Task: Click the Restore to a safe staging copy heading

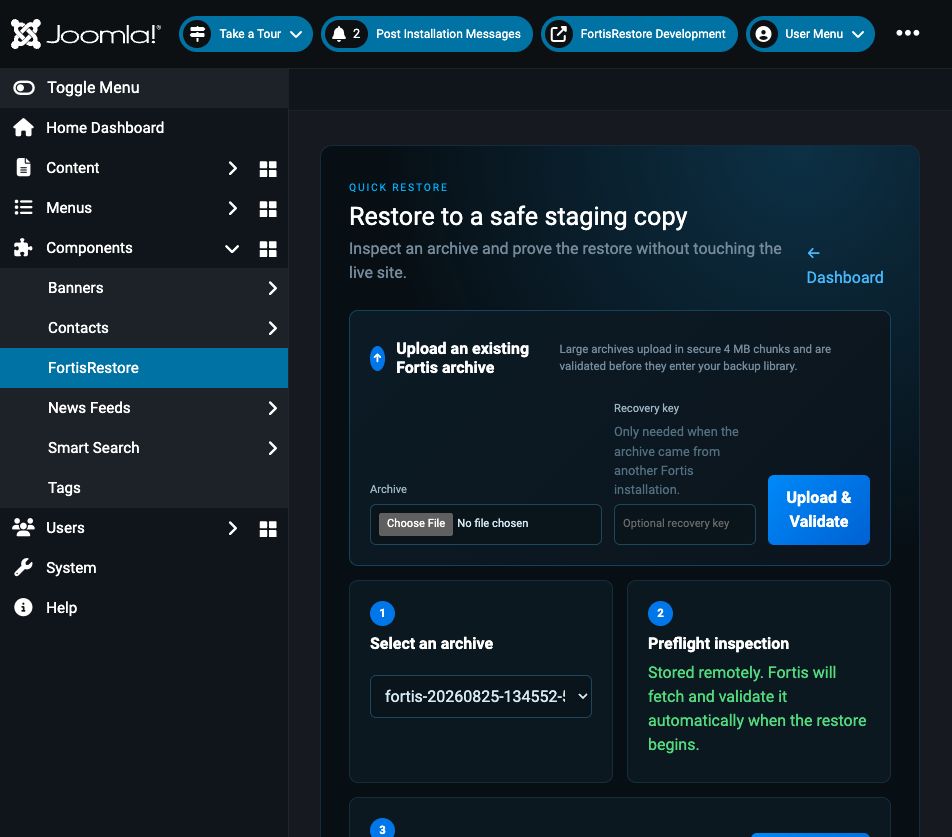Action: (x=518, y=217)
